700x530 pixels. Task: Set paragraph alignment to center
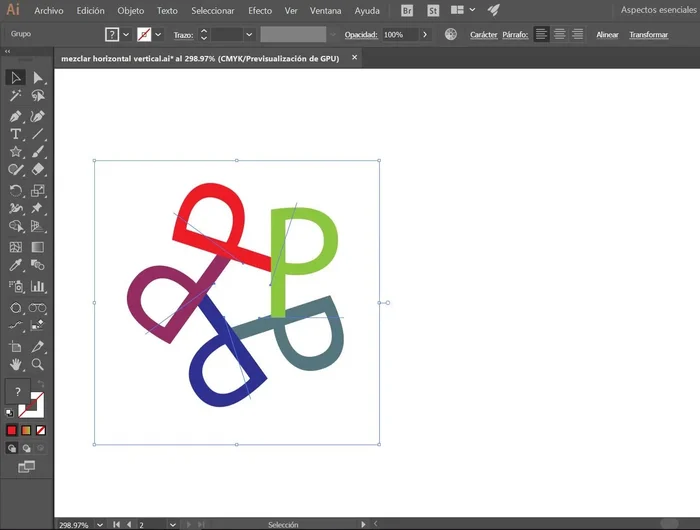[x=559, y=34]
